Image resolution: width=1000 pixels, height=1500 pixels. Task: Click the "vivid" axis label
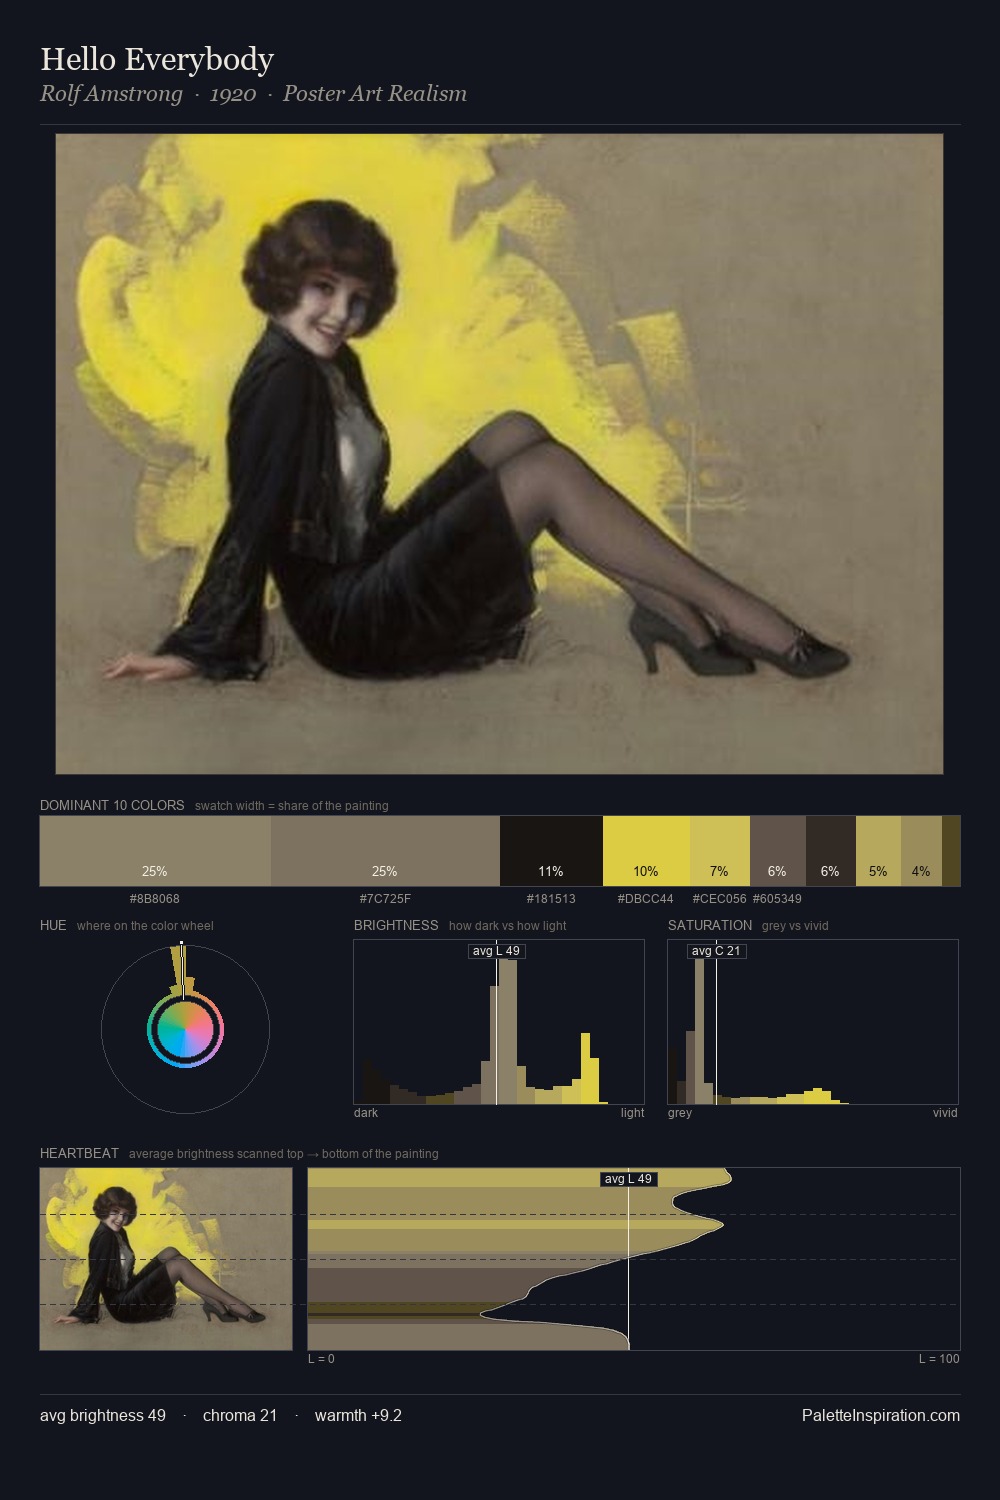pyautogui.click(x=945, y=1113)
